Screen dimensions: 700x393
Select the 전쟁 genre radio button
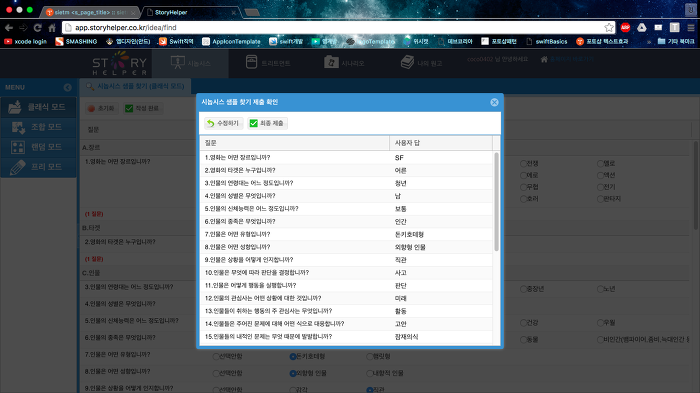[523, 164]
